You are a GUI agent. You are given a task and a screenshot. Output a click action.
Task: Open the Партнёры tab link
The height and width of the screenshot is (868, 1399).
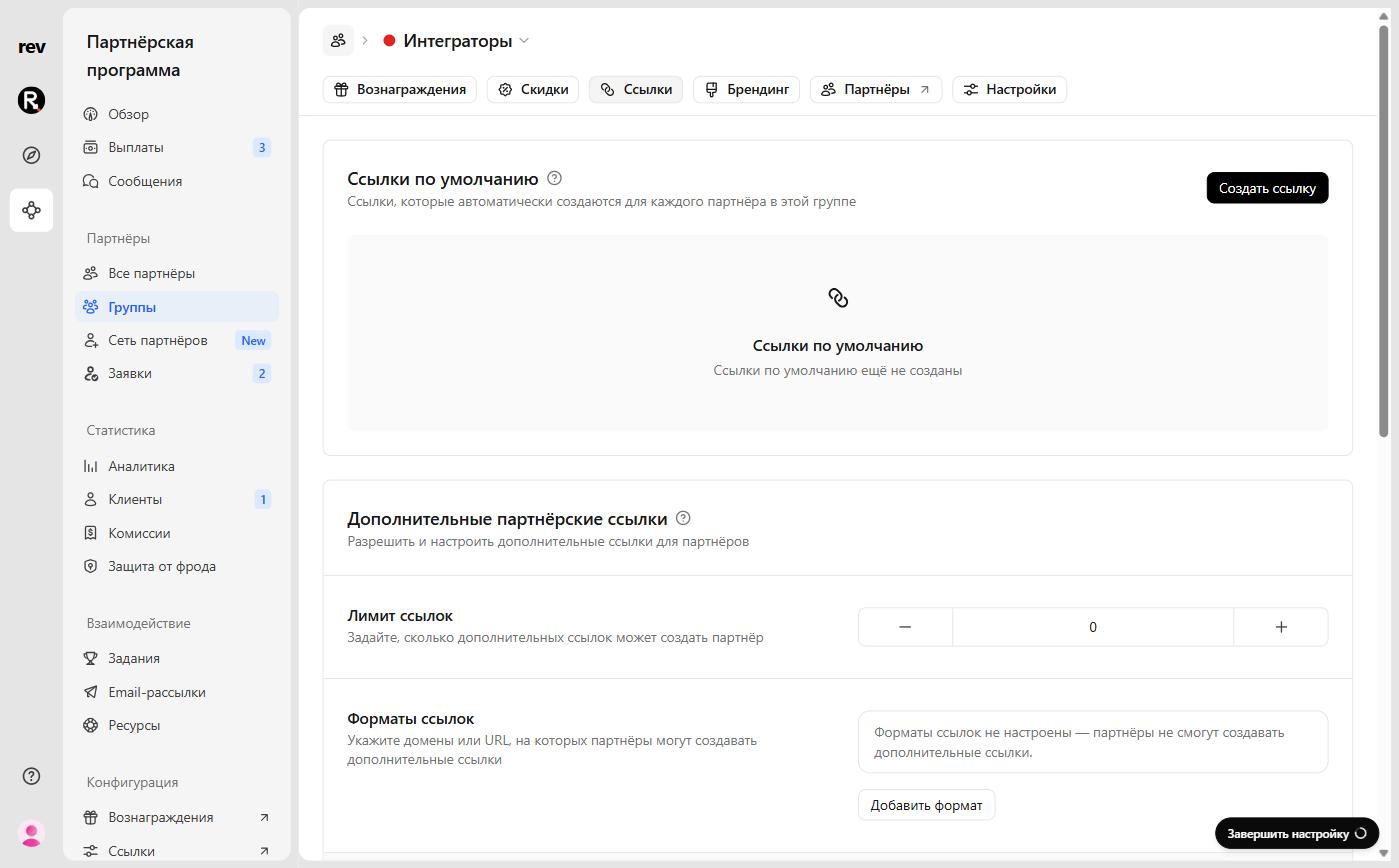click(x=876, y=89)
